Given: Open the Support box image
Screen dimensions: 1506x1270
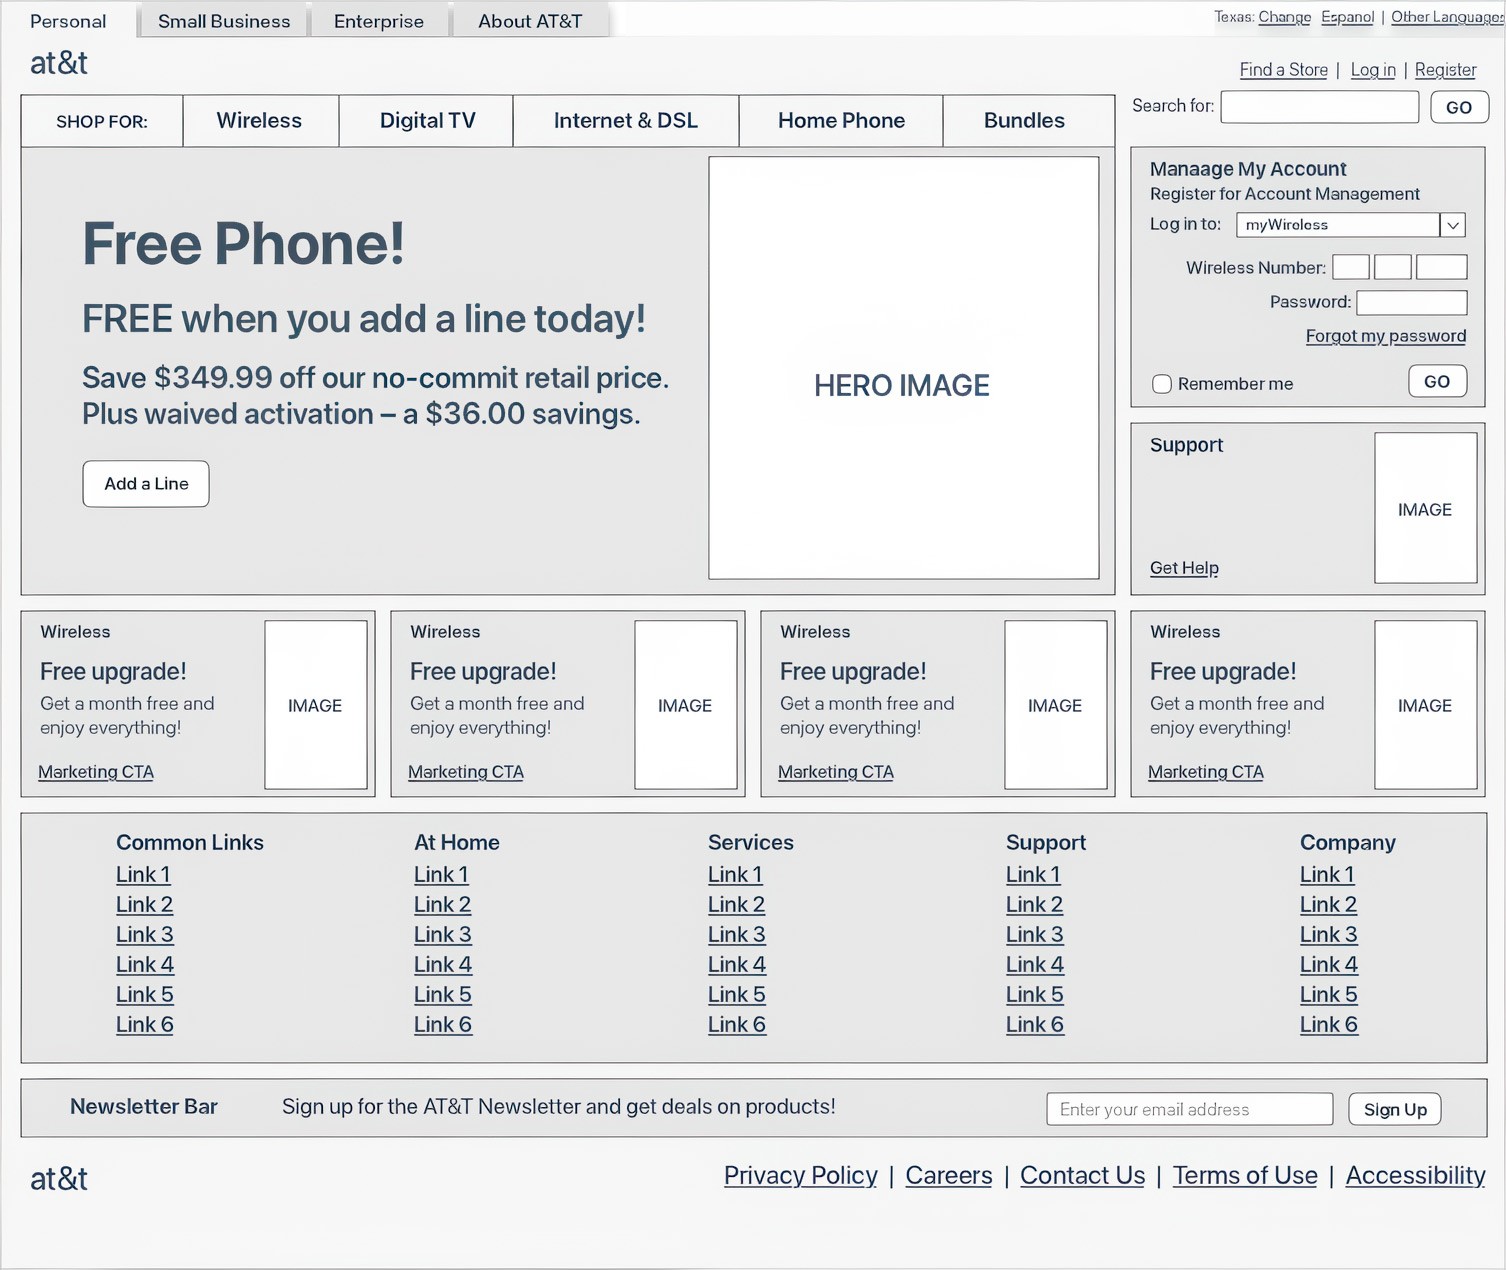Looking at the screenshot, I should pyautogui.click(x=1426, y=508).
